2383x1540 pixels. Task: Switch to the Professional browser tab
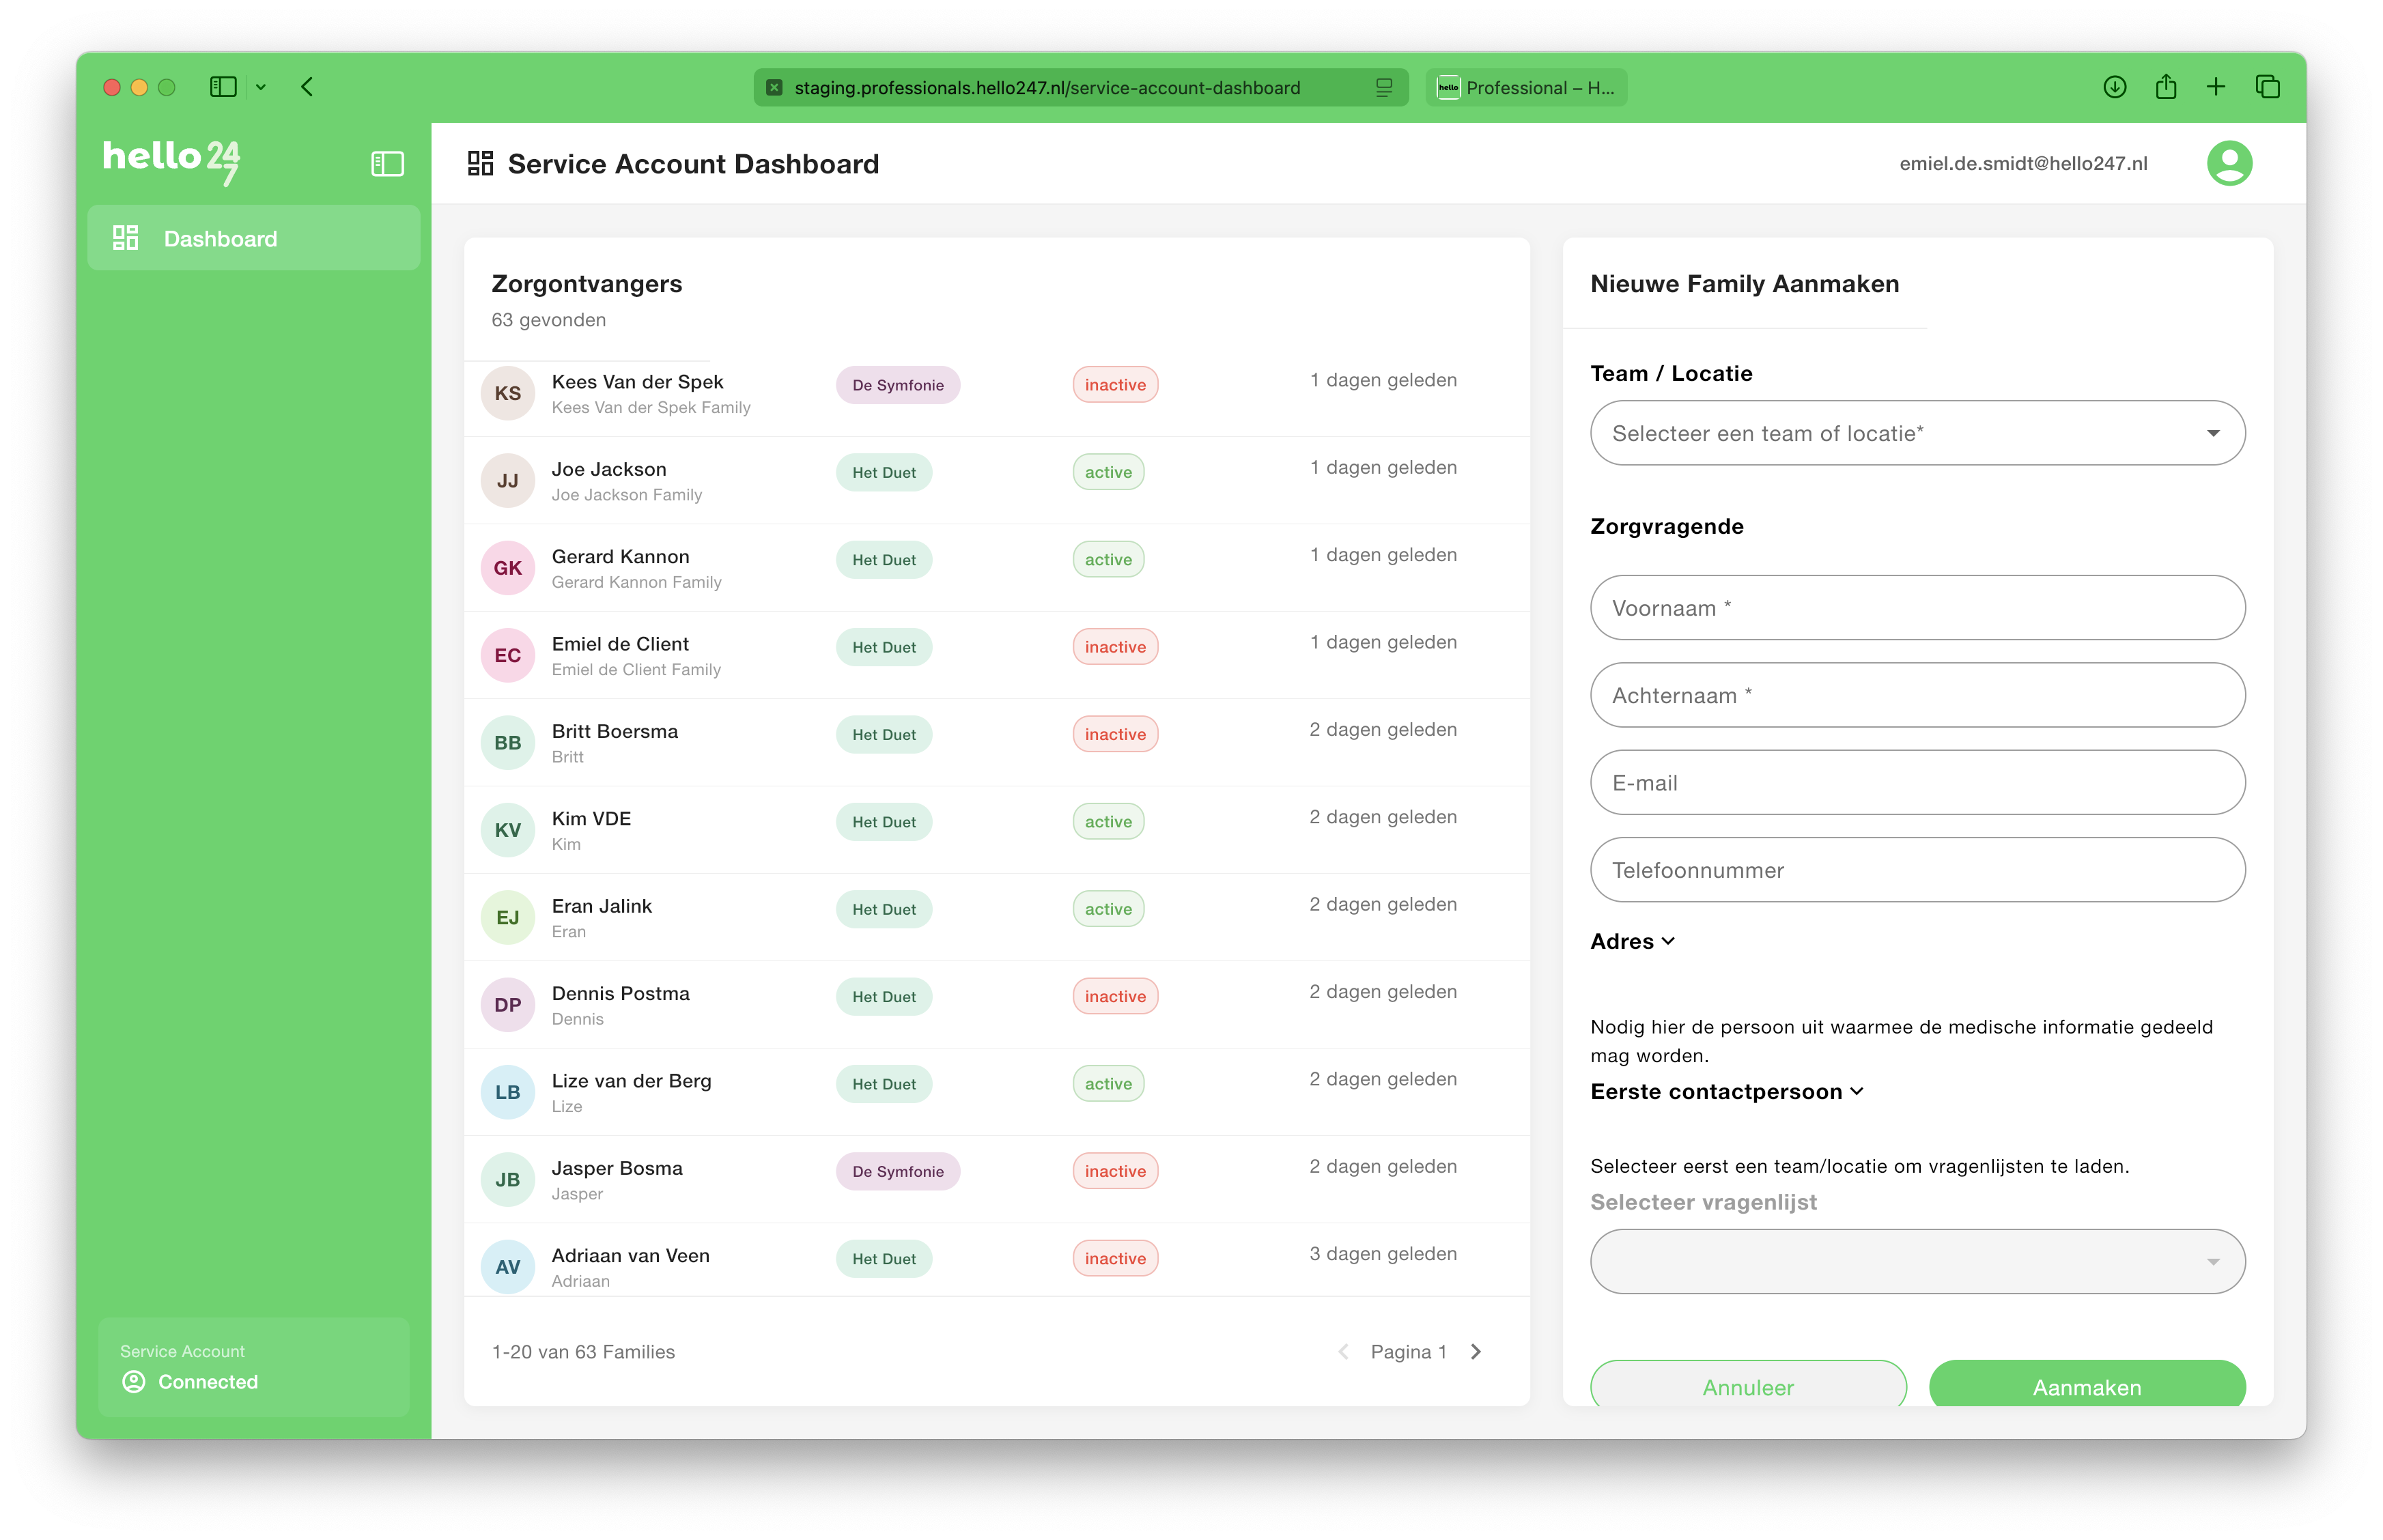1526,88
